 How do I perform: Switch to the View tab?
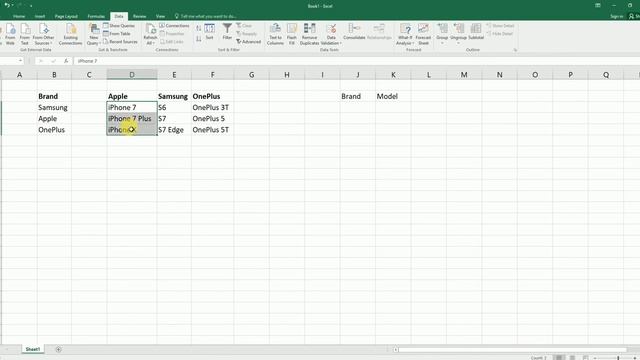[160, 16]
